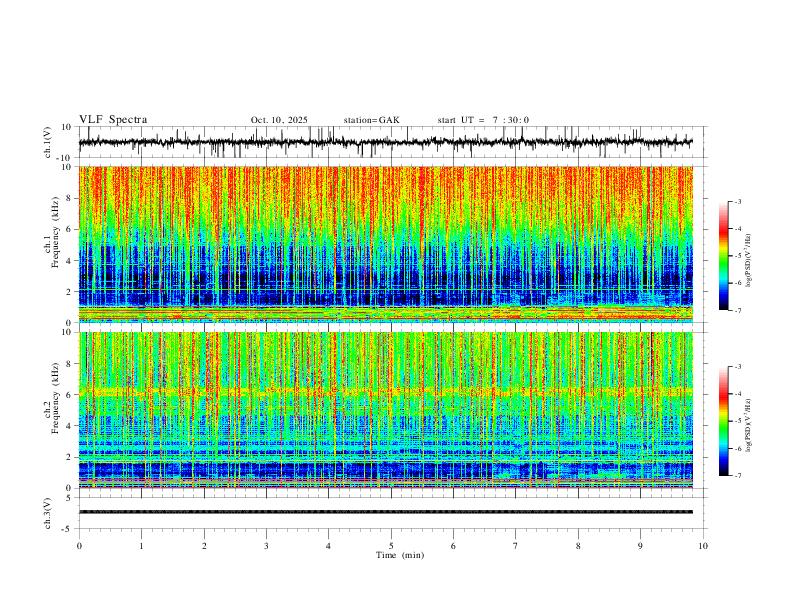This screenshot has width=792, height=612.
Task: Click the "4" kHz tick on ch.2 frequency axis
Action: click(70, 426)
